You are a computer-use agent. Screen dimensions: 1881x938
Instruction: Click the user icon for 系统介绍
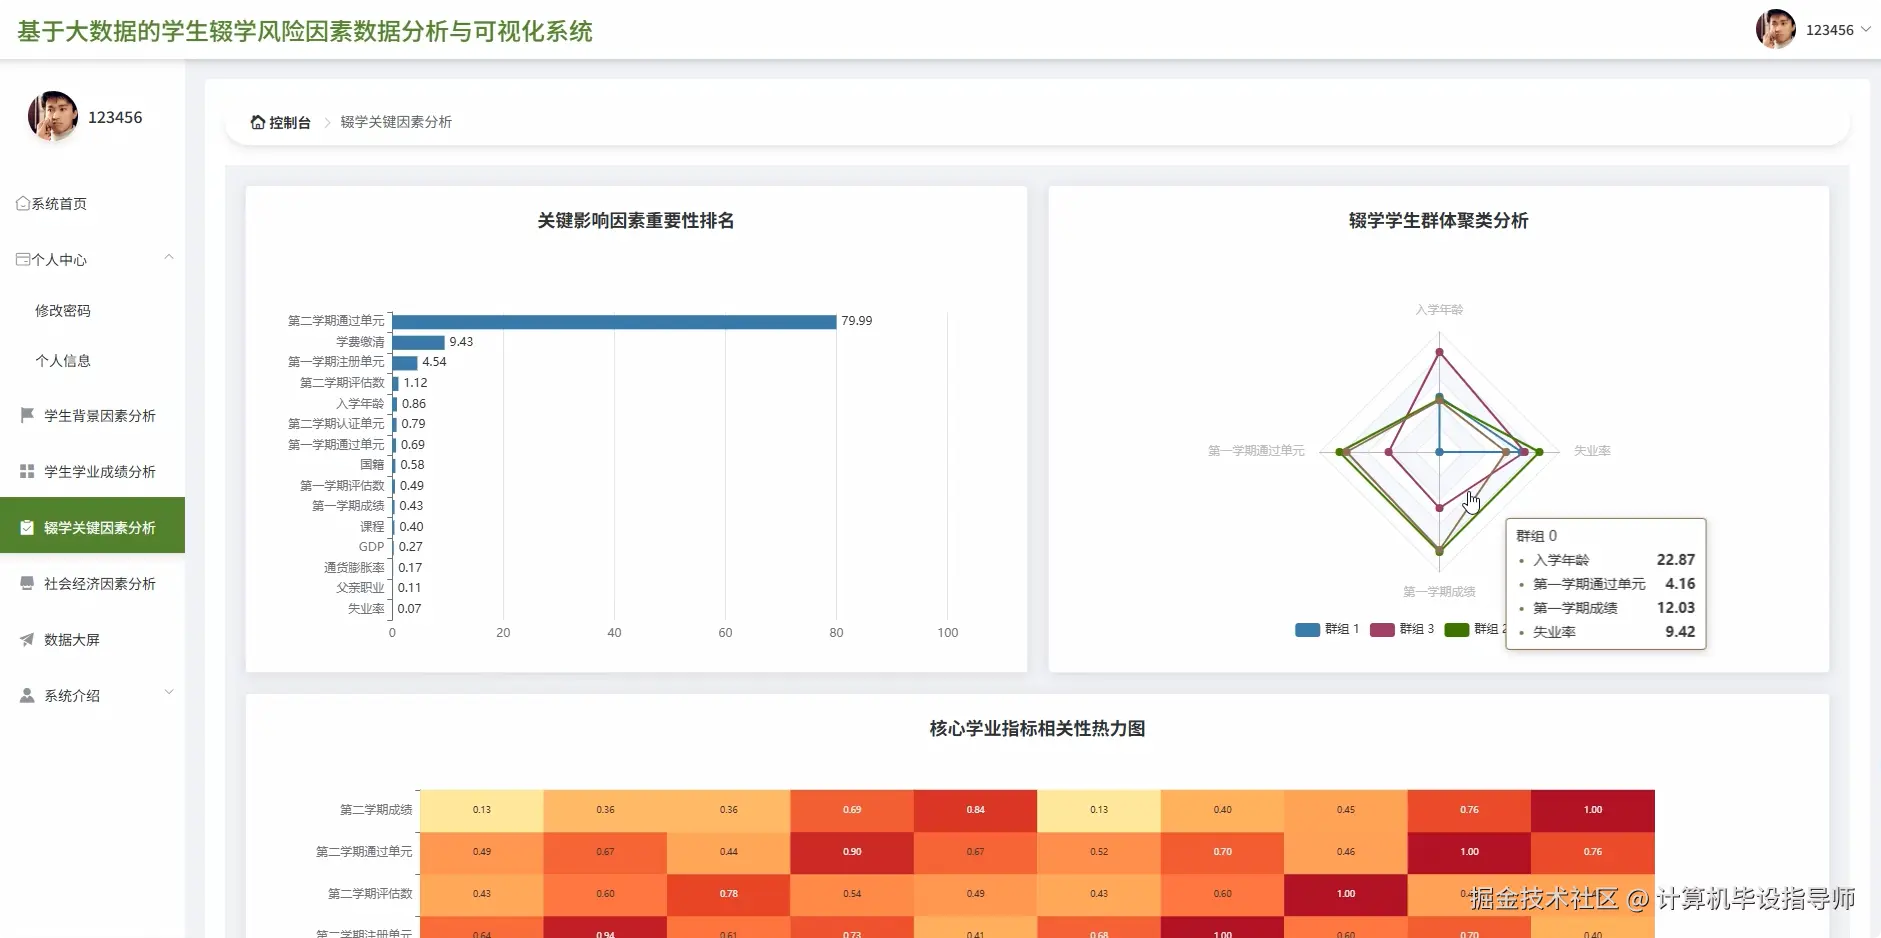click(27, 695)
